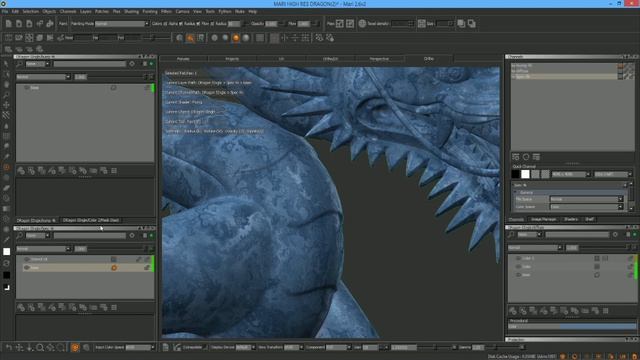Click the orange icon in bottom toolbar

[75, 347]
